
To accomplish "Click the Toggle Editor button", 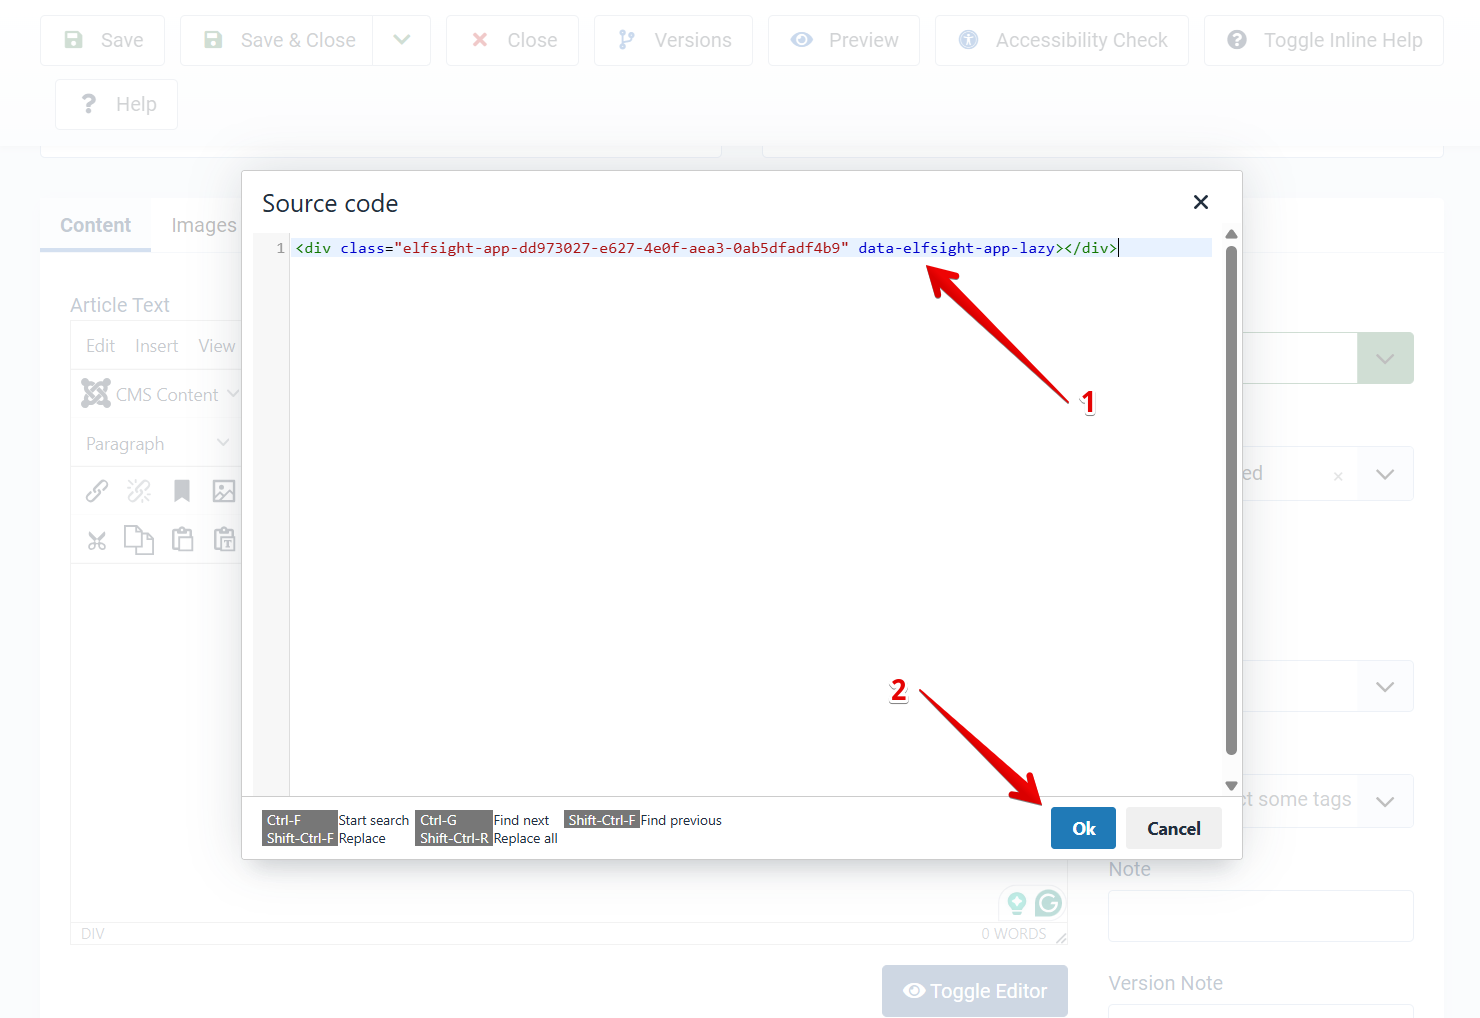I will click(975, 991).
